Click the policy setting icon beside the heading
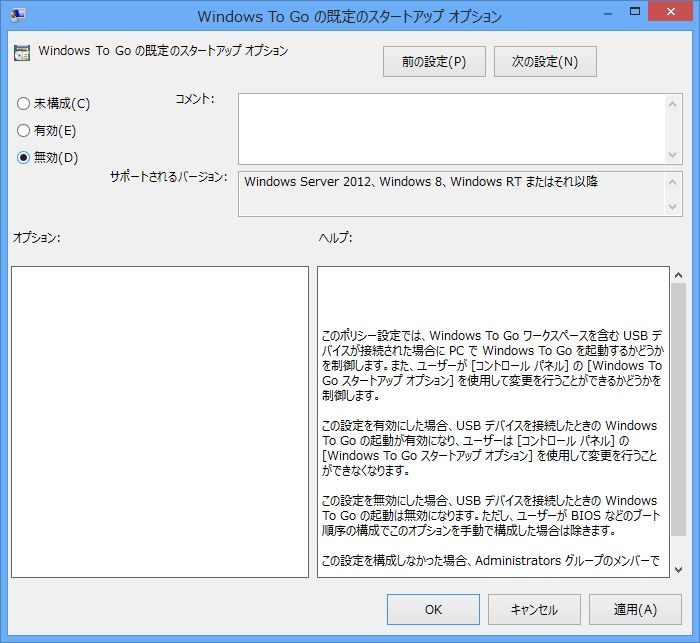Screen dimensions: 700x643 (x=22, y=53)
